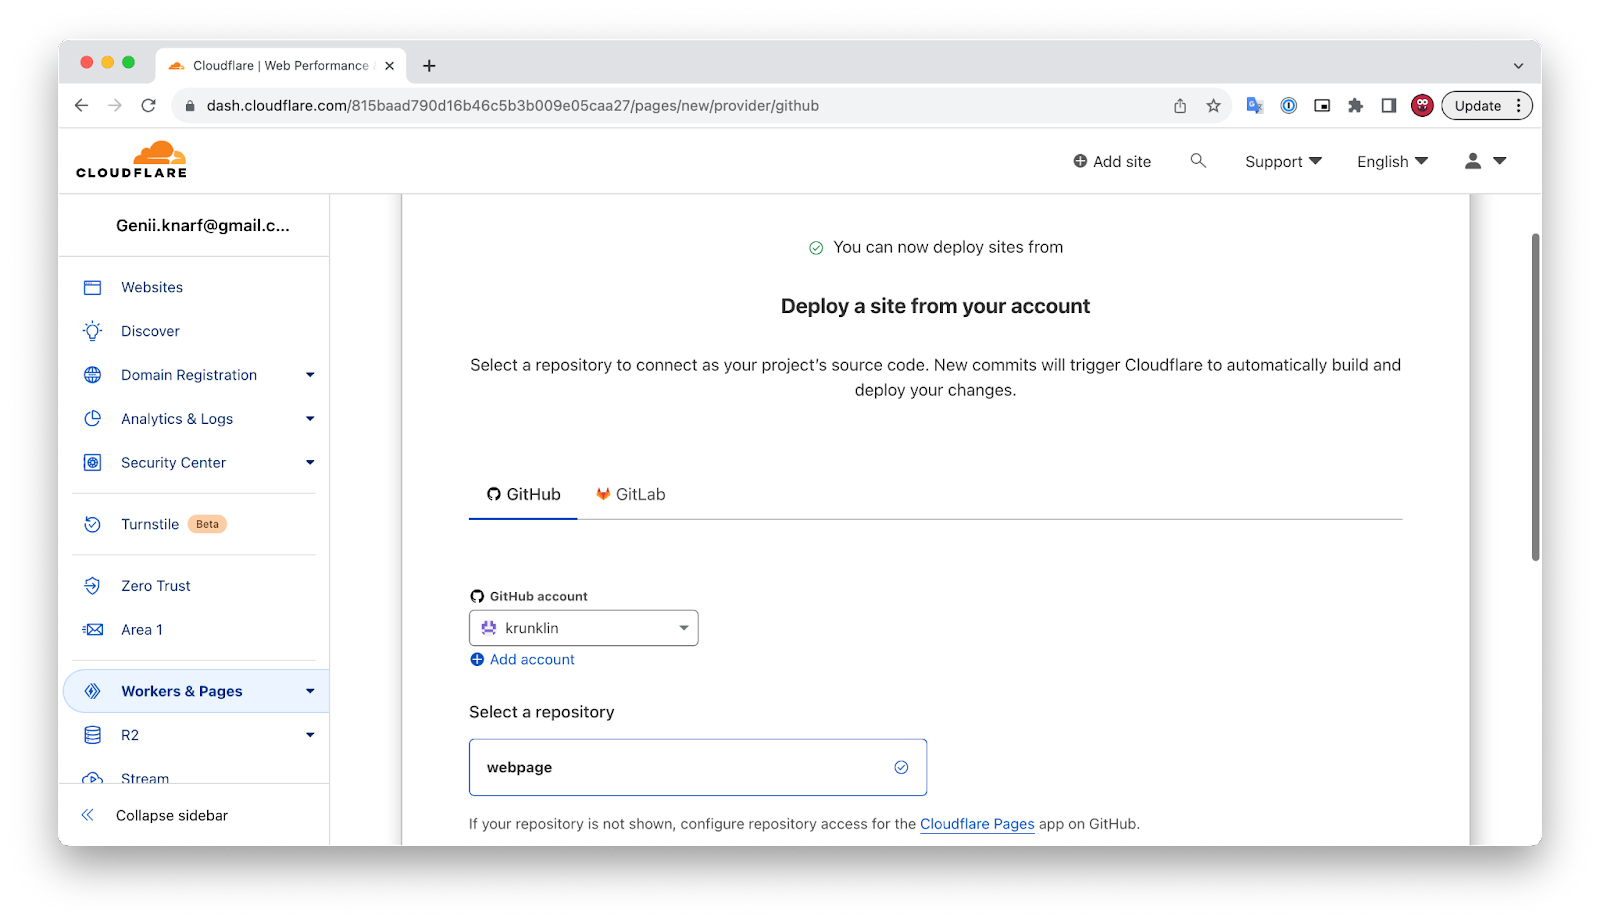1600x923 pixels.
Task: Click the Zero Trust shield icon
Action: point(93,586)
